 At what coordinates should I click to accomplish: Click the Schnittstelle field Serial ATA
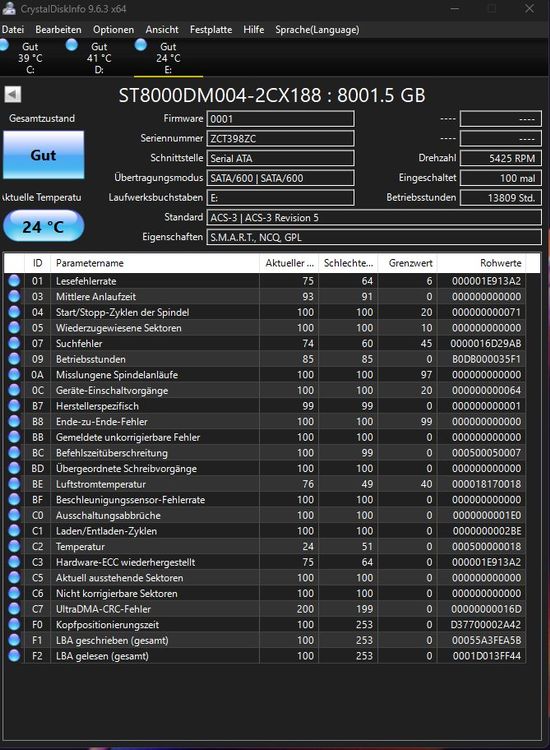(280, 158)
